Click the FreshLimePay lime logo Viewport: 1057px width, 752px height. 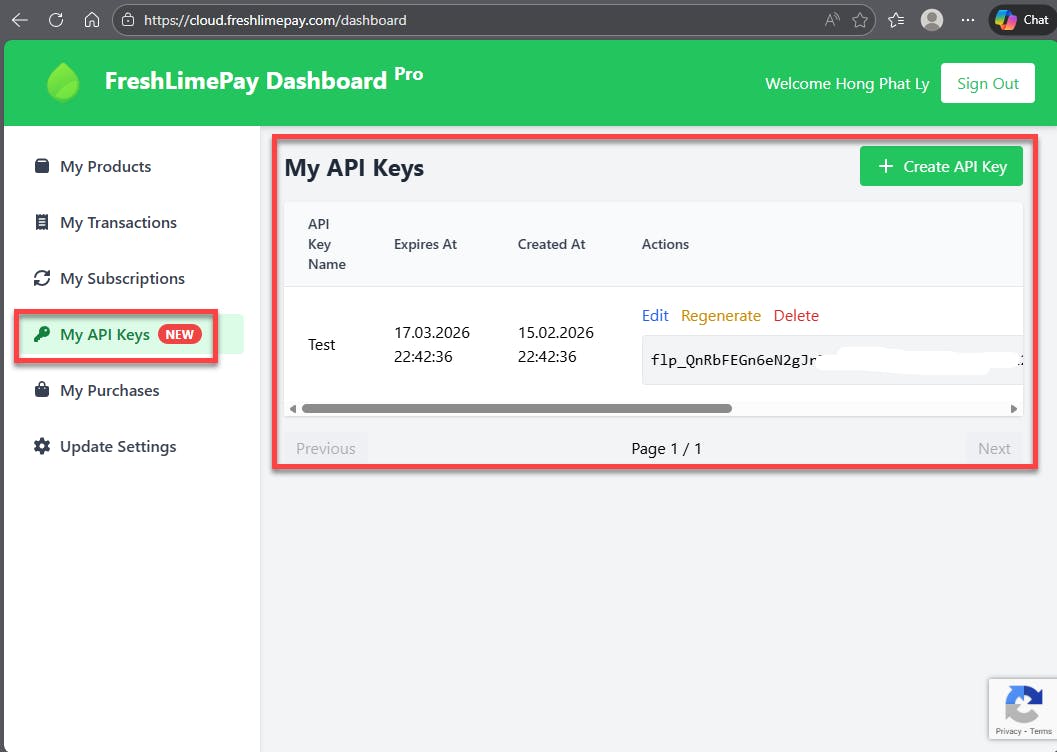click(63, 82)
